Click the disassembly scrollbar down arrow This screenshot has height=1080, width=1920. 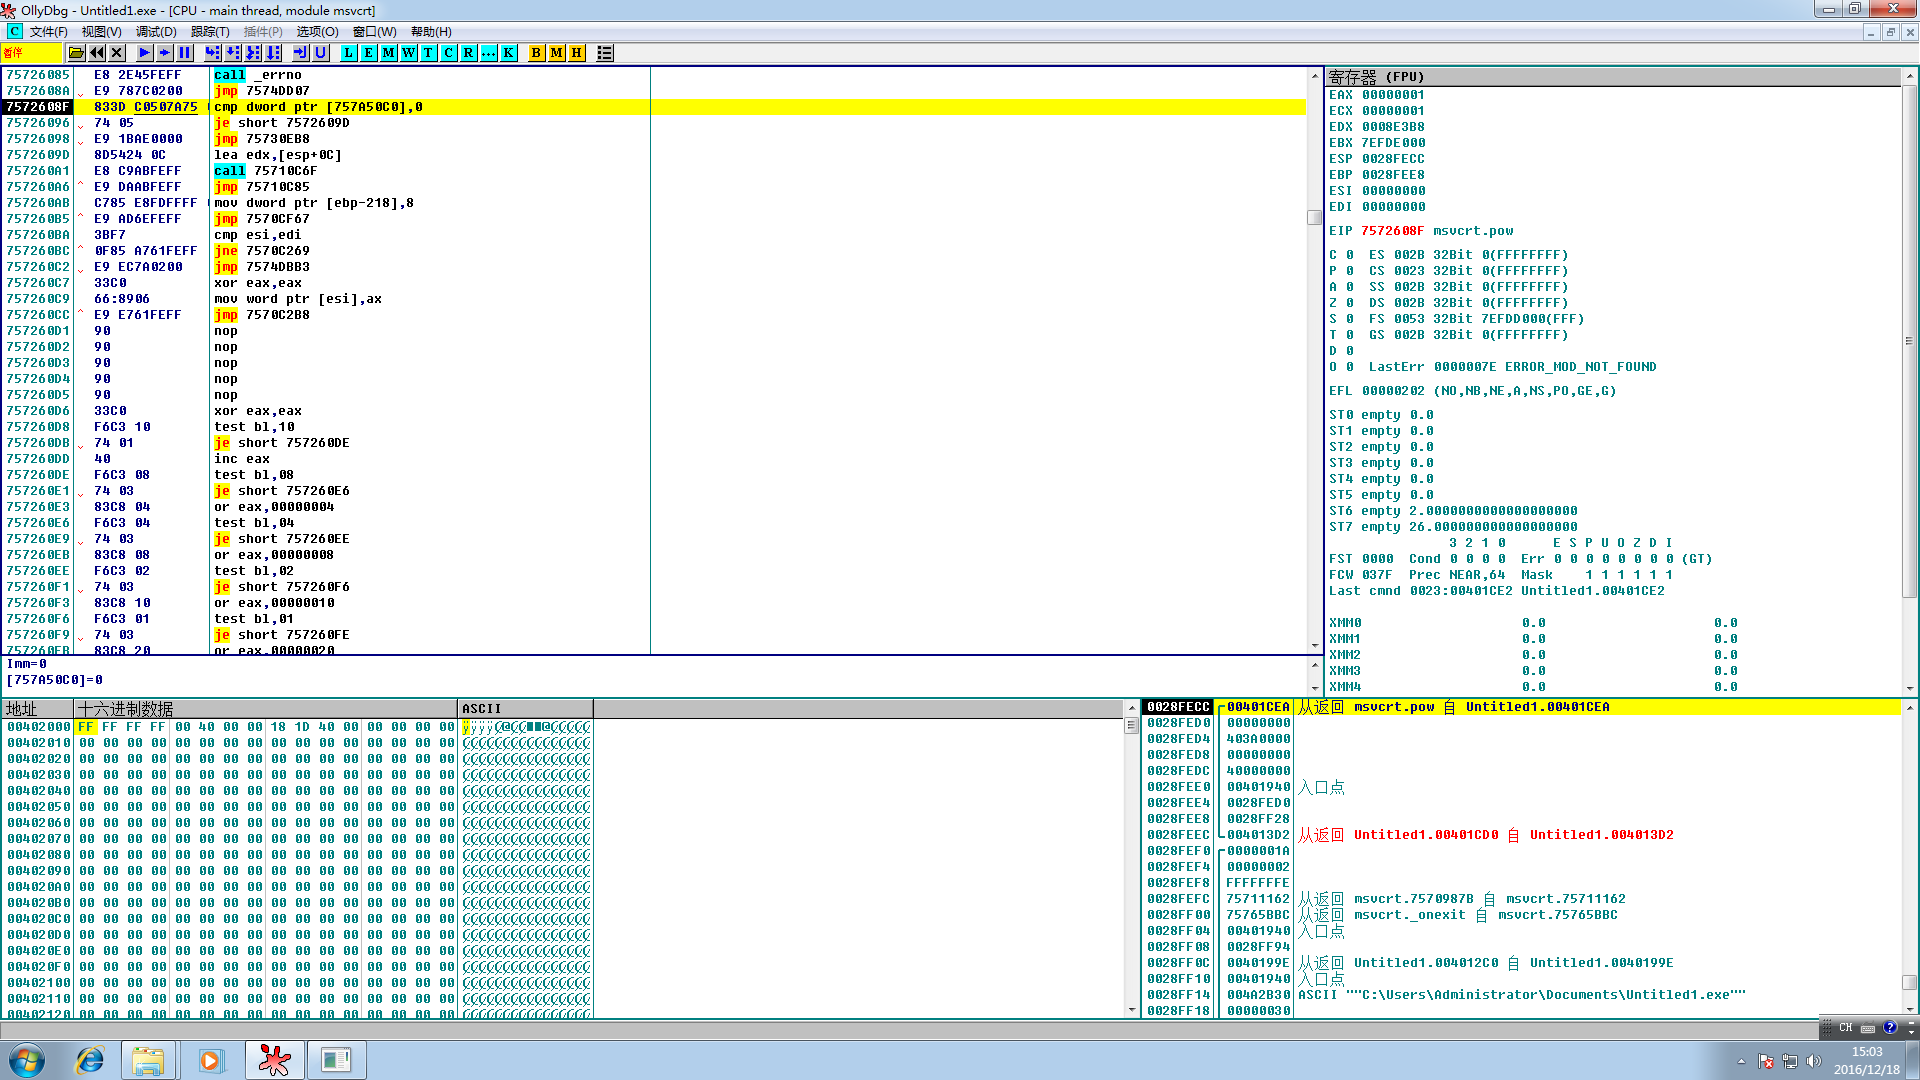click(x=1315, y=646)
